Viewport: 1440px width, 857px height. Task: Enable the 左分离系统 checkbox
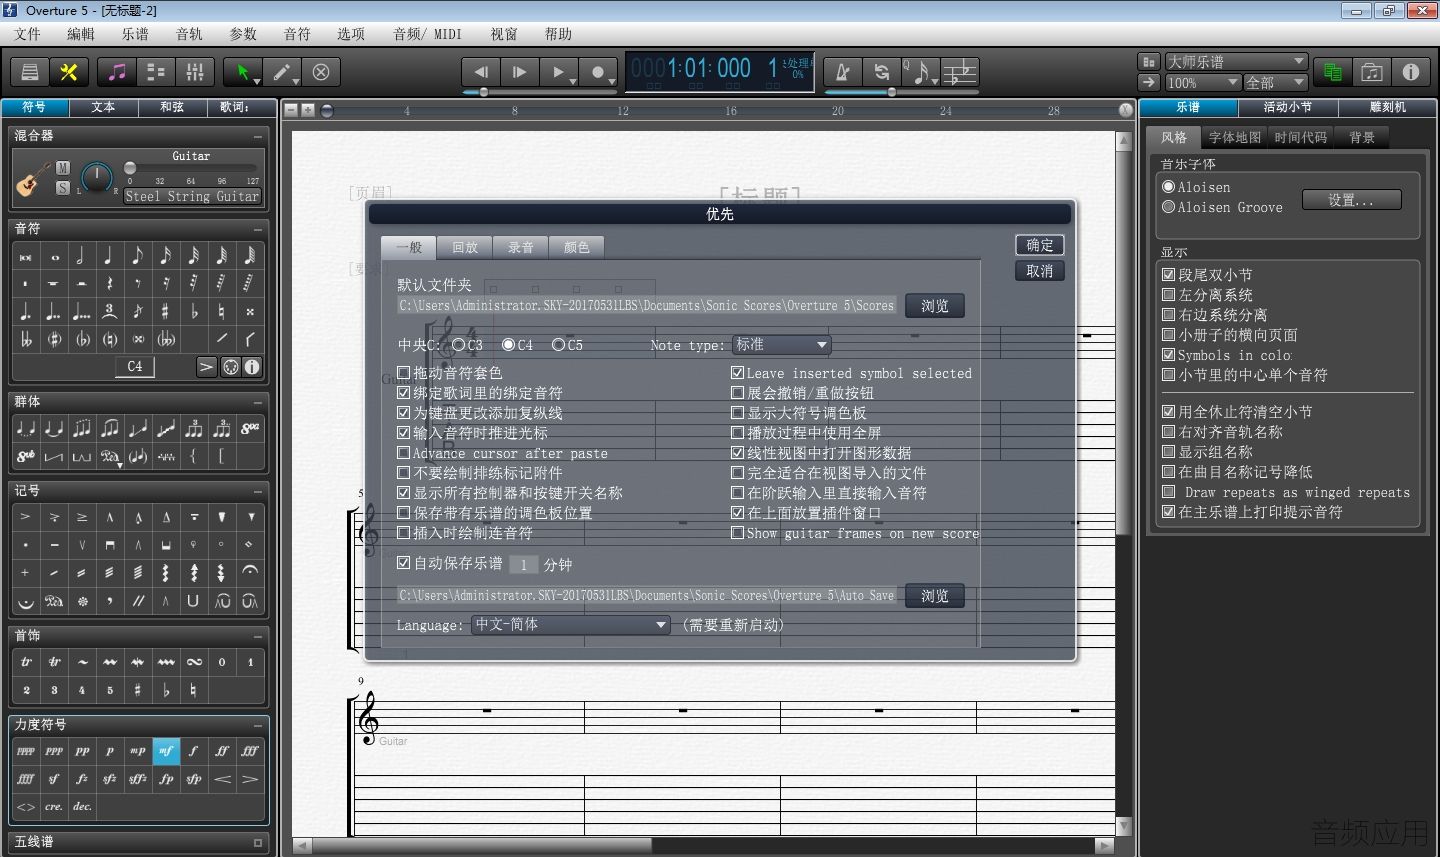1168,295
